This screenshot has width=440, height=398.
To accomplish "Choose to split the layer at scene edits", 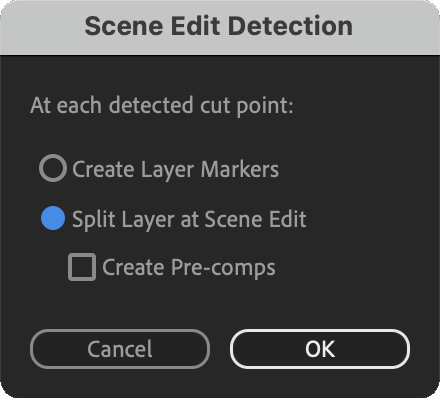I will coord(53,218).
